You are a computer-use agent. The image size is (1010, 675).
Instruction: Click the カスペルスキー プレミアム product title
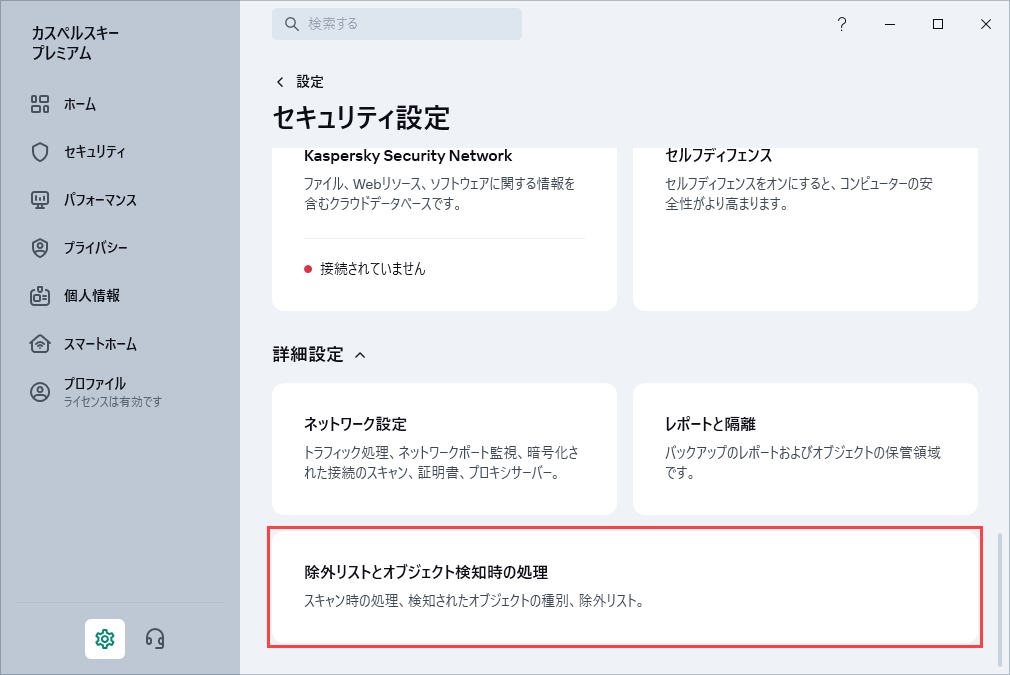(75, 43)
